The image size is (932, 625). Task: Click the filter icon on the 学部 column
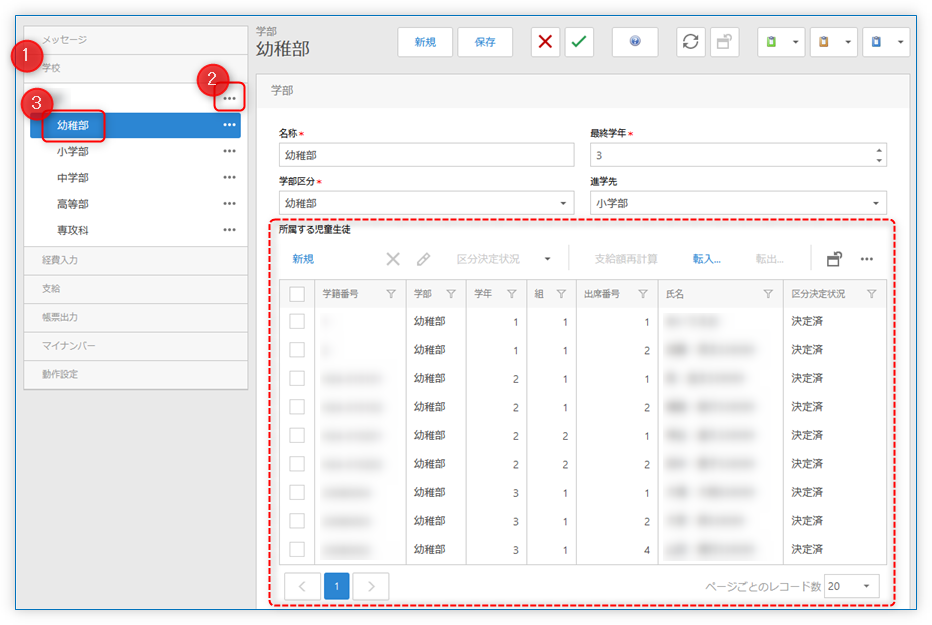tap(451, 293)
